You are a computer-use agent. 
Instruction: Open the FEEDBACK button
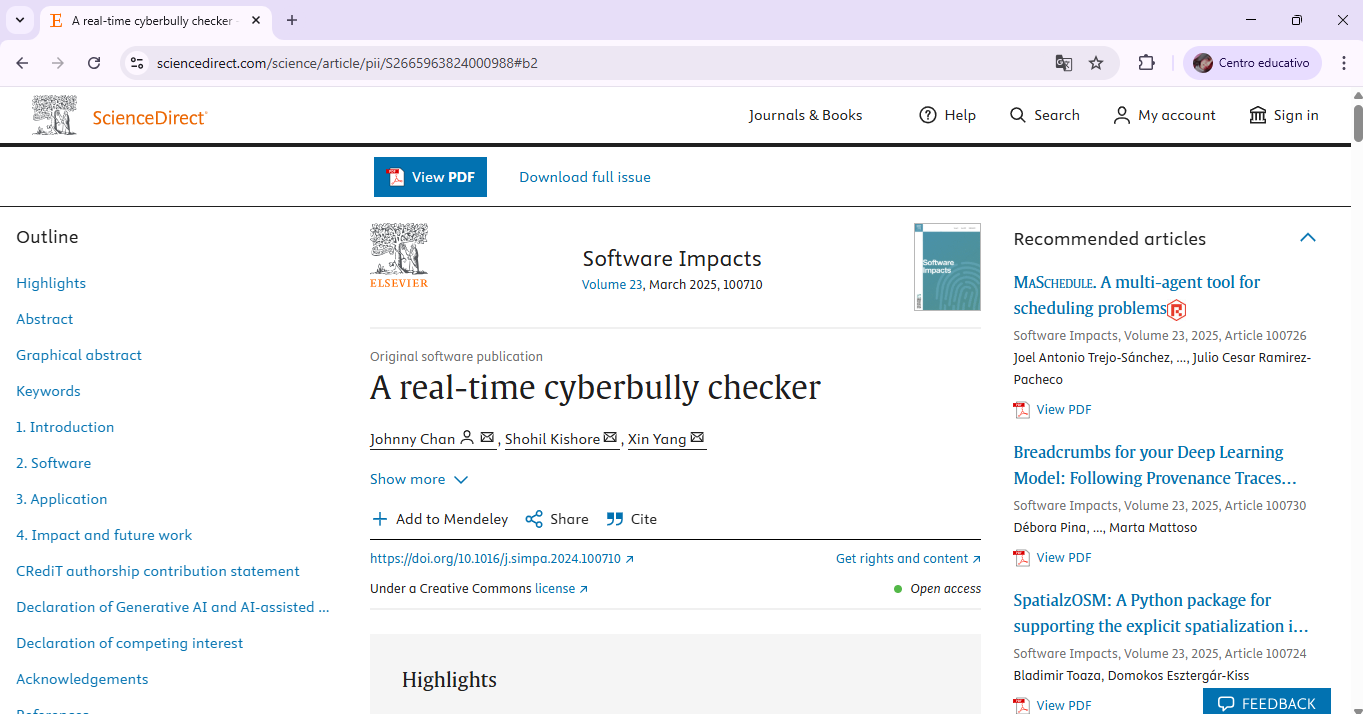pos(1267,702)
